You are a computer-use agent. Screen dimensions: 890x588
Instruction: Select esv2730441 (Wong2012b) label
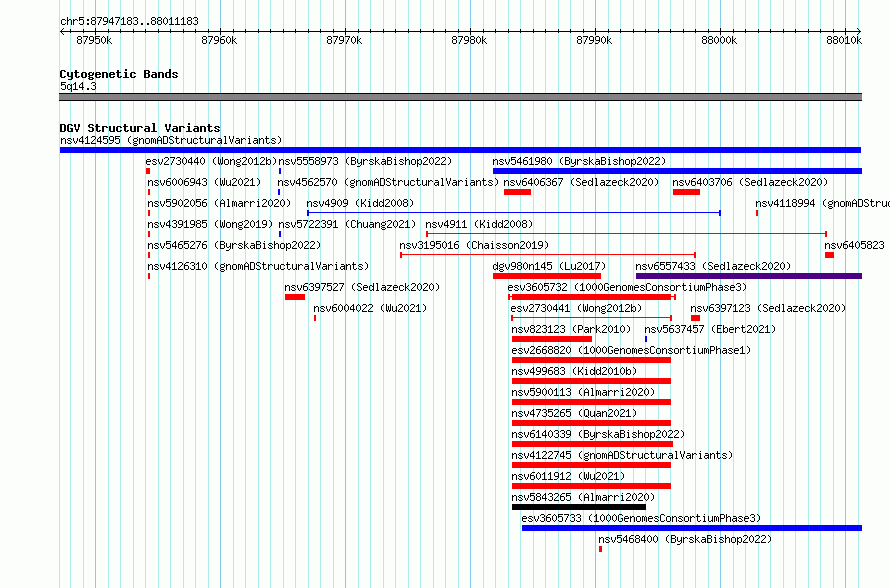pyautogui.click(x=576, y=308)
